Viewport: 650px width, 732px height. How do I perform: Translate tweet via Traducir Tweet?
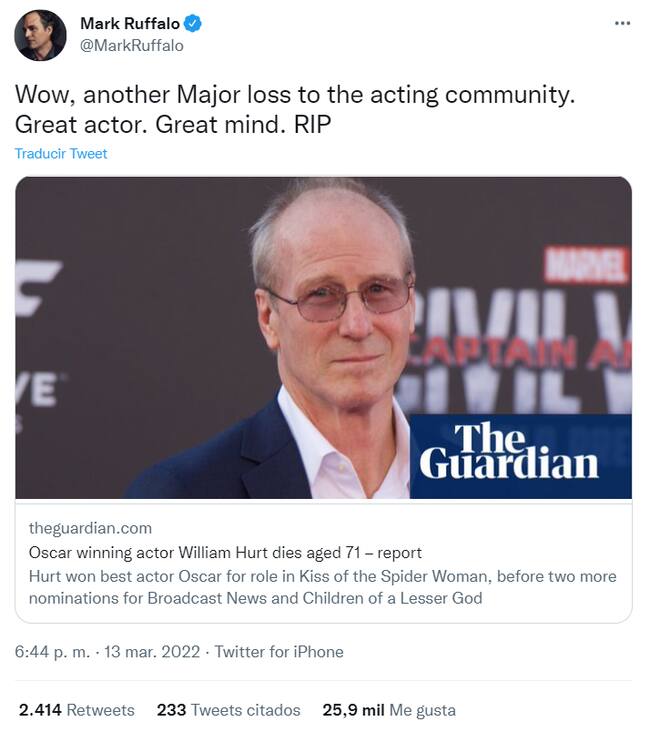pos(61,154)
